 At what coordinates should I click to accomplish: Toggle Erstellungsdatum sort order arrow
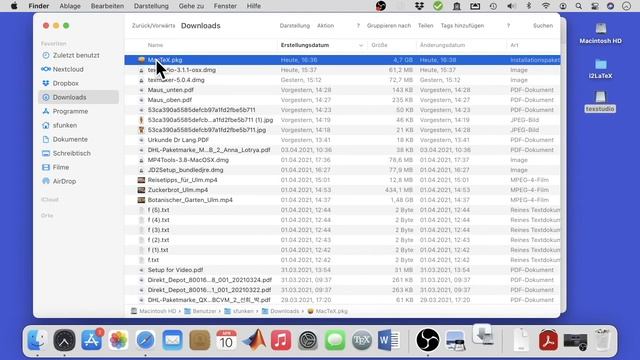(x=360, y=45)
